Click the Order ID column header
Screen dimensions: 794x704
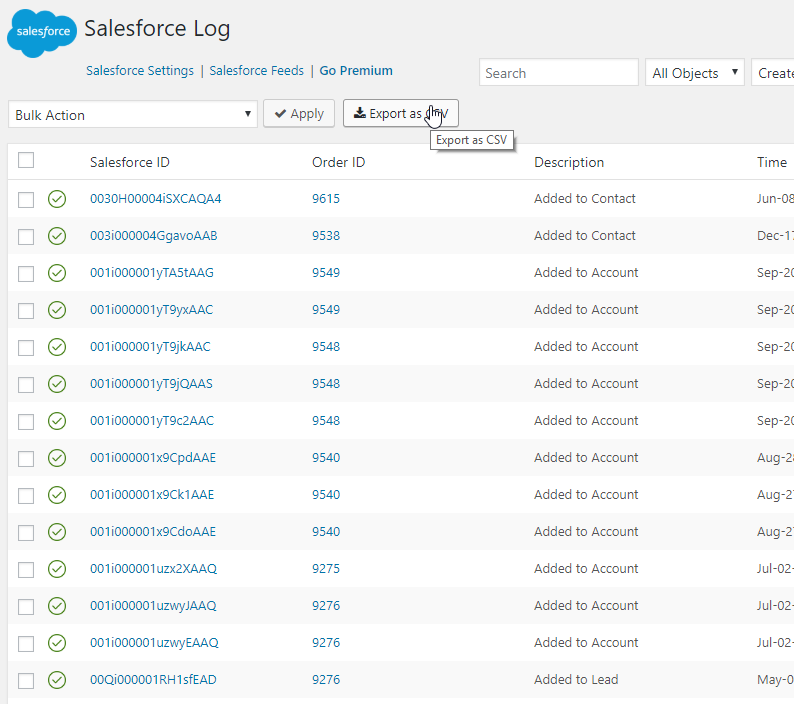click(x=338, y=162)
